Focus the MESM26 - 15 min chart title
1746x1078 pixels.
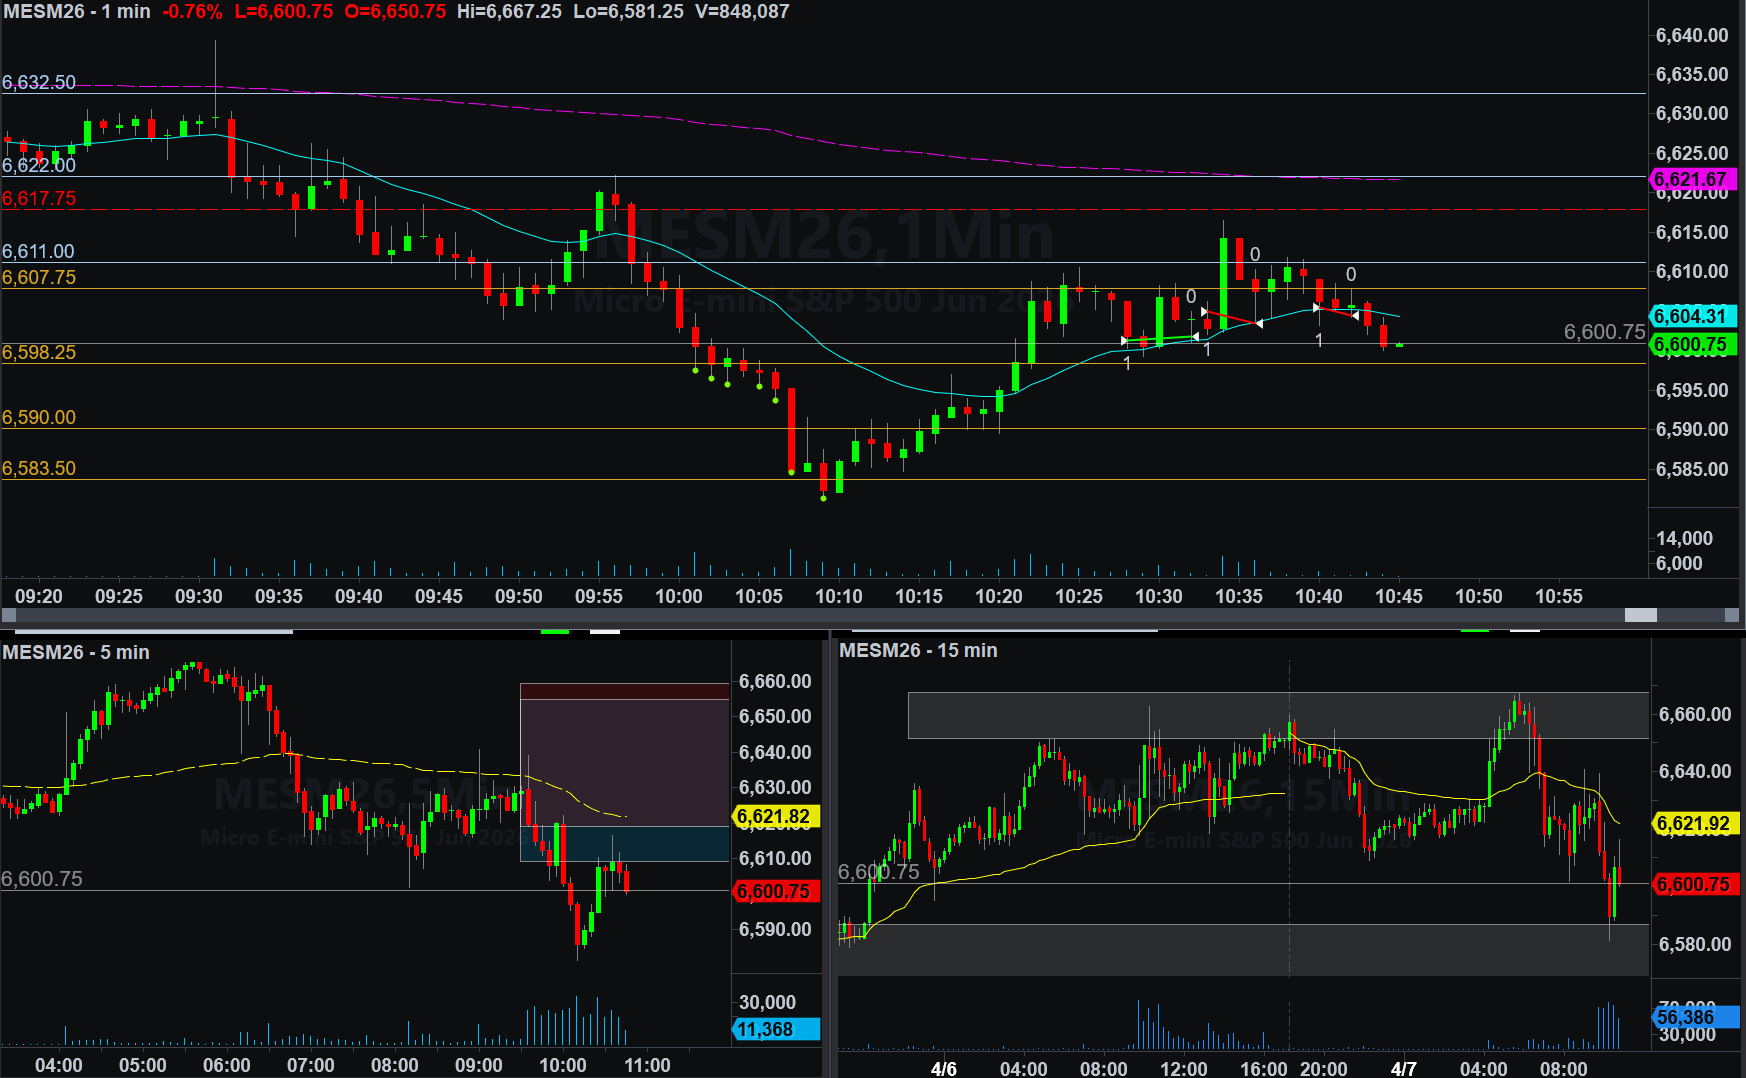pyautogui.click(x=917, y=650)
